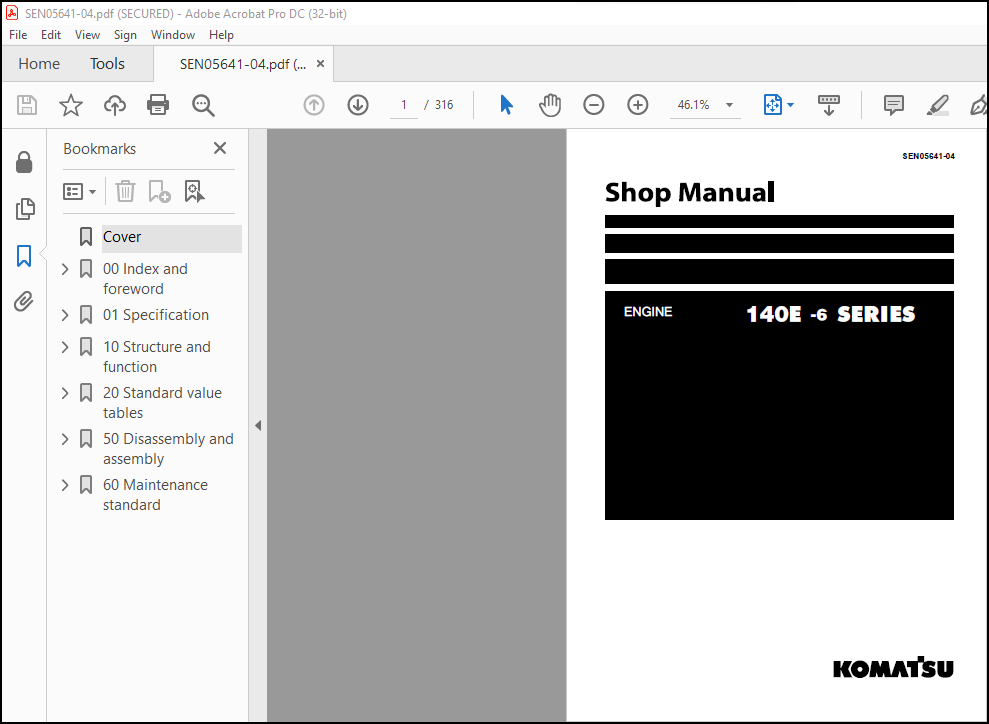Open the find text magnifier icon
This screenshot has width=989, height=724.
(x=203, y=105)
